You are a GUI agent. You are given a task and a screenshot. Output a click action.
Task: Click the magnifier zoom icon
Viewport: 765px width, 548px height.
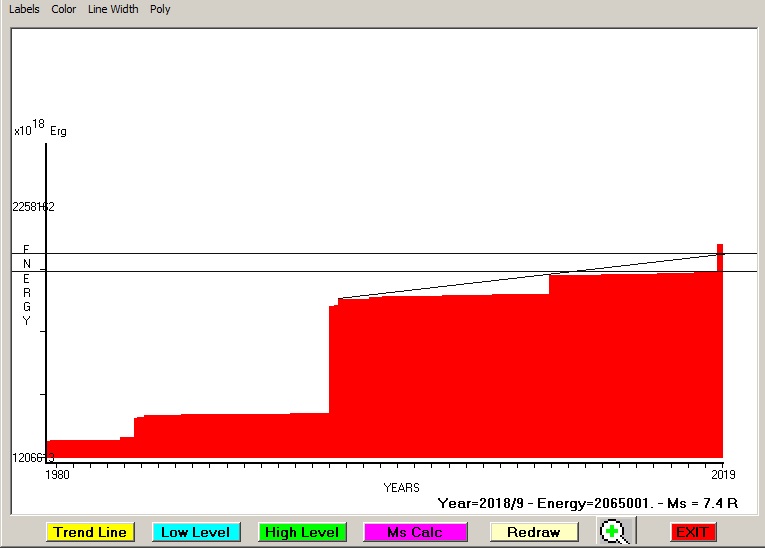click(x=614, y=531)
